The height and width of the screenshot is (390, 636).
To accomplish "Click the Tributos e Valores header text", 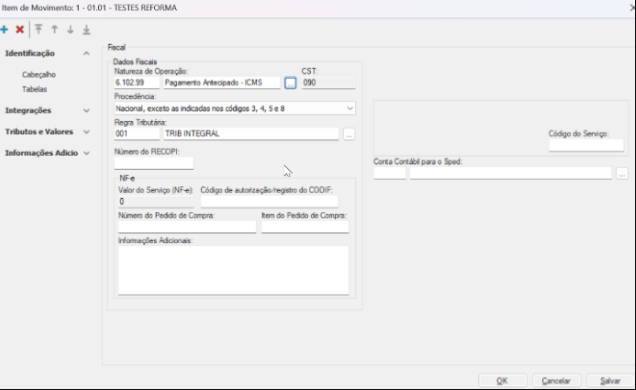I will coord(39,132).
